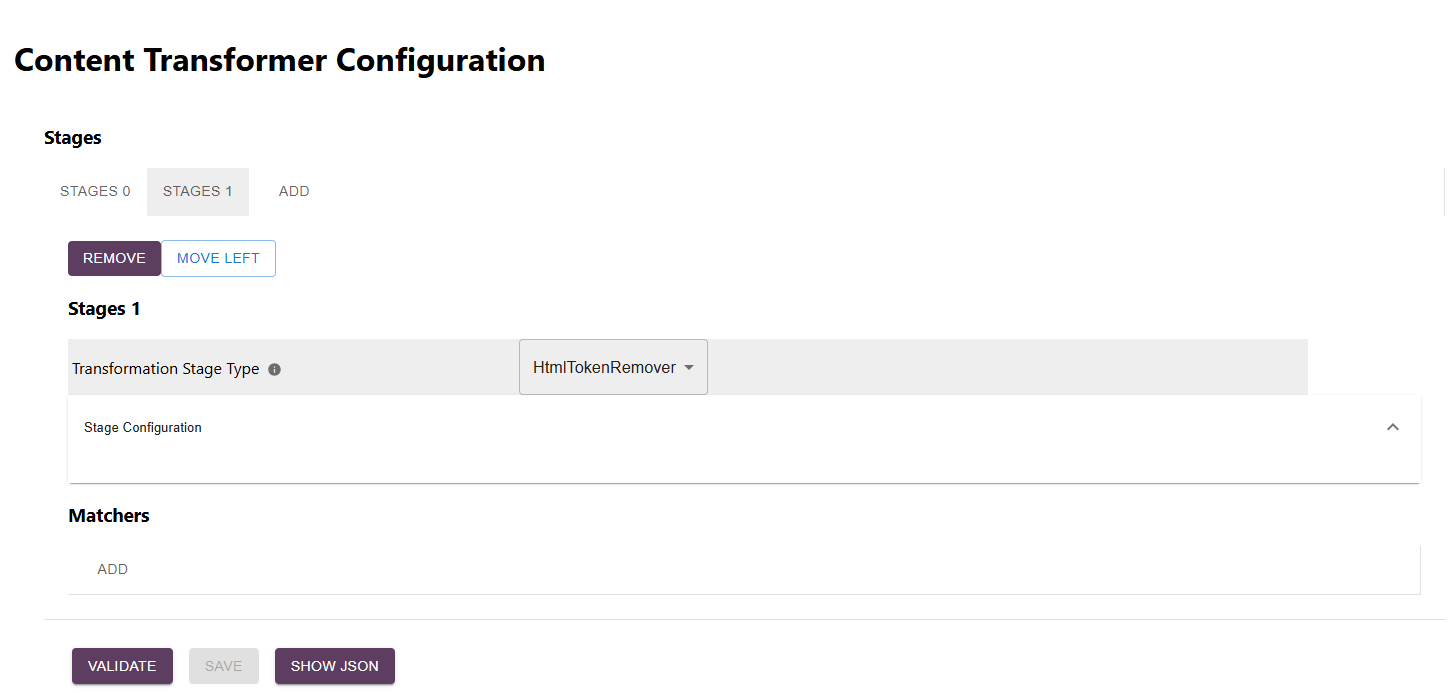Click the Stages 1 subheading
Screen dimensions: 1449x693
(x=104, y=309)
